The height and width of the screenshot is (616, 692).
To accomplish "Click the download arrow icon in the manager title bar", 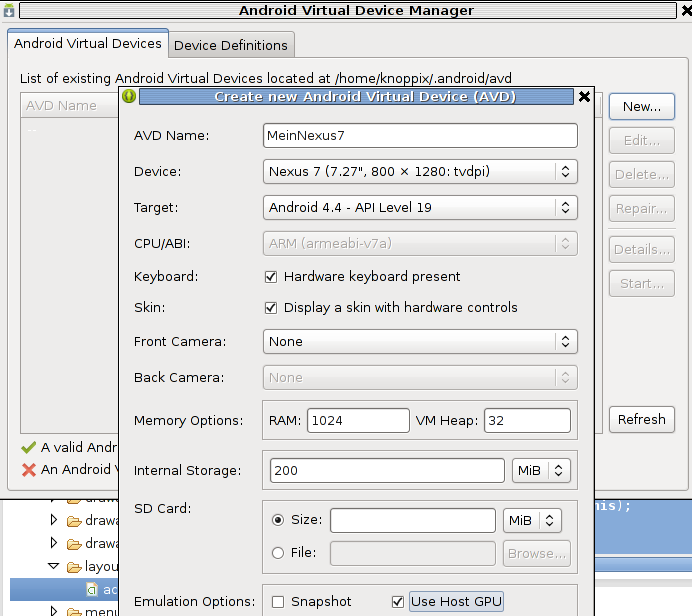I will 9,10.
